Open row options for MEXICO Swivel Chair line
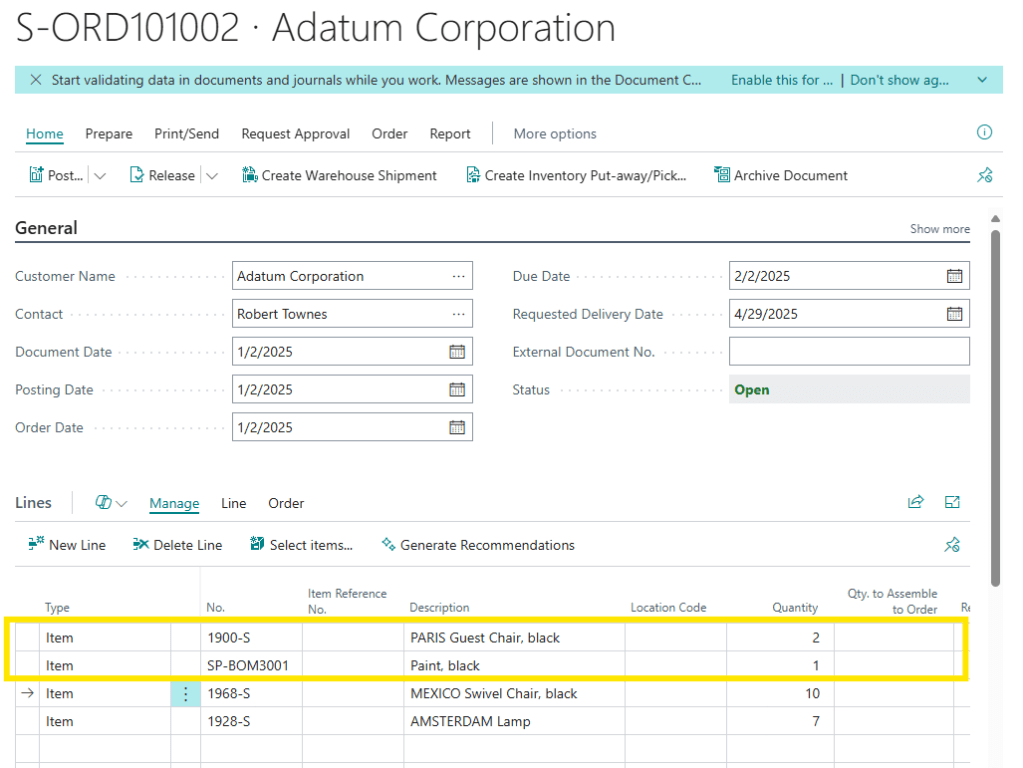The image size is (1023, 768). point(185,693)
